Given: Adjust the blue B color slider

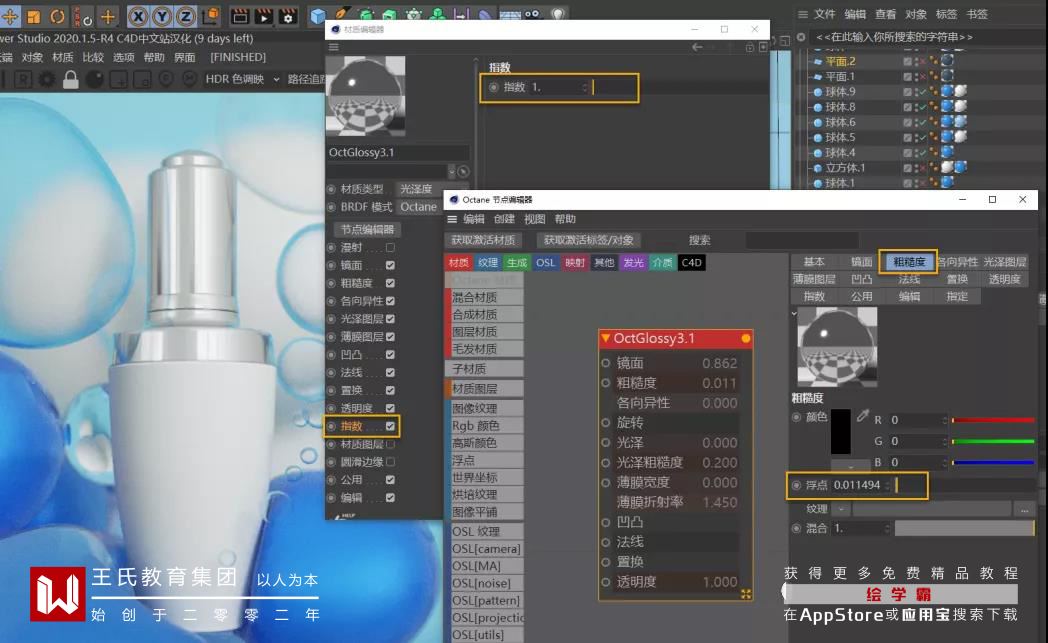Looking at the screenshot, I should 993,463.
